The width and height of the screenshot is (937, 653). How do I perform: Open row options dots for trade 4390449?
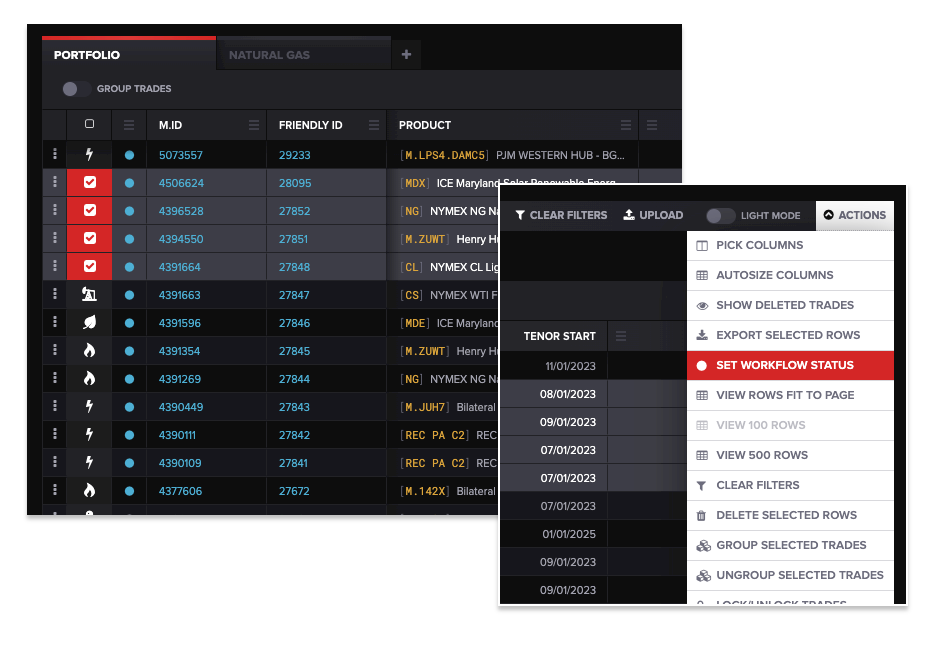(55, 407)
